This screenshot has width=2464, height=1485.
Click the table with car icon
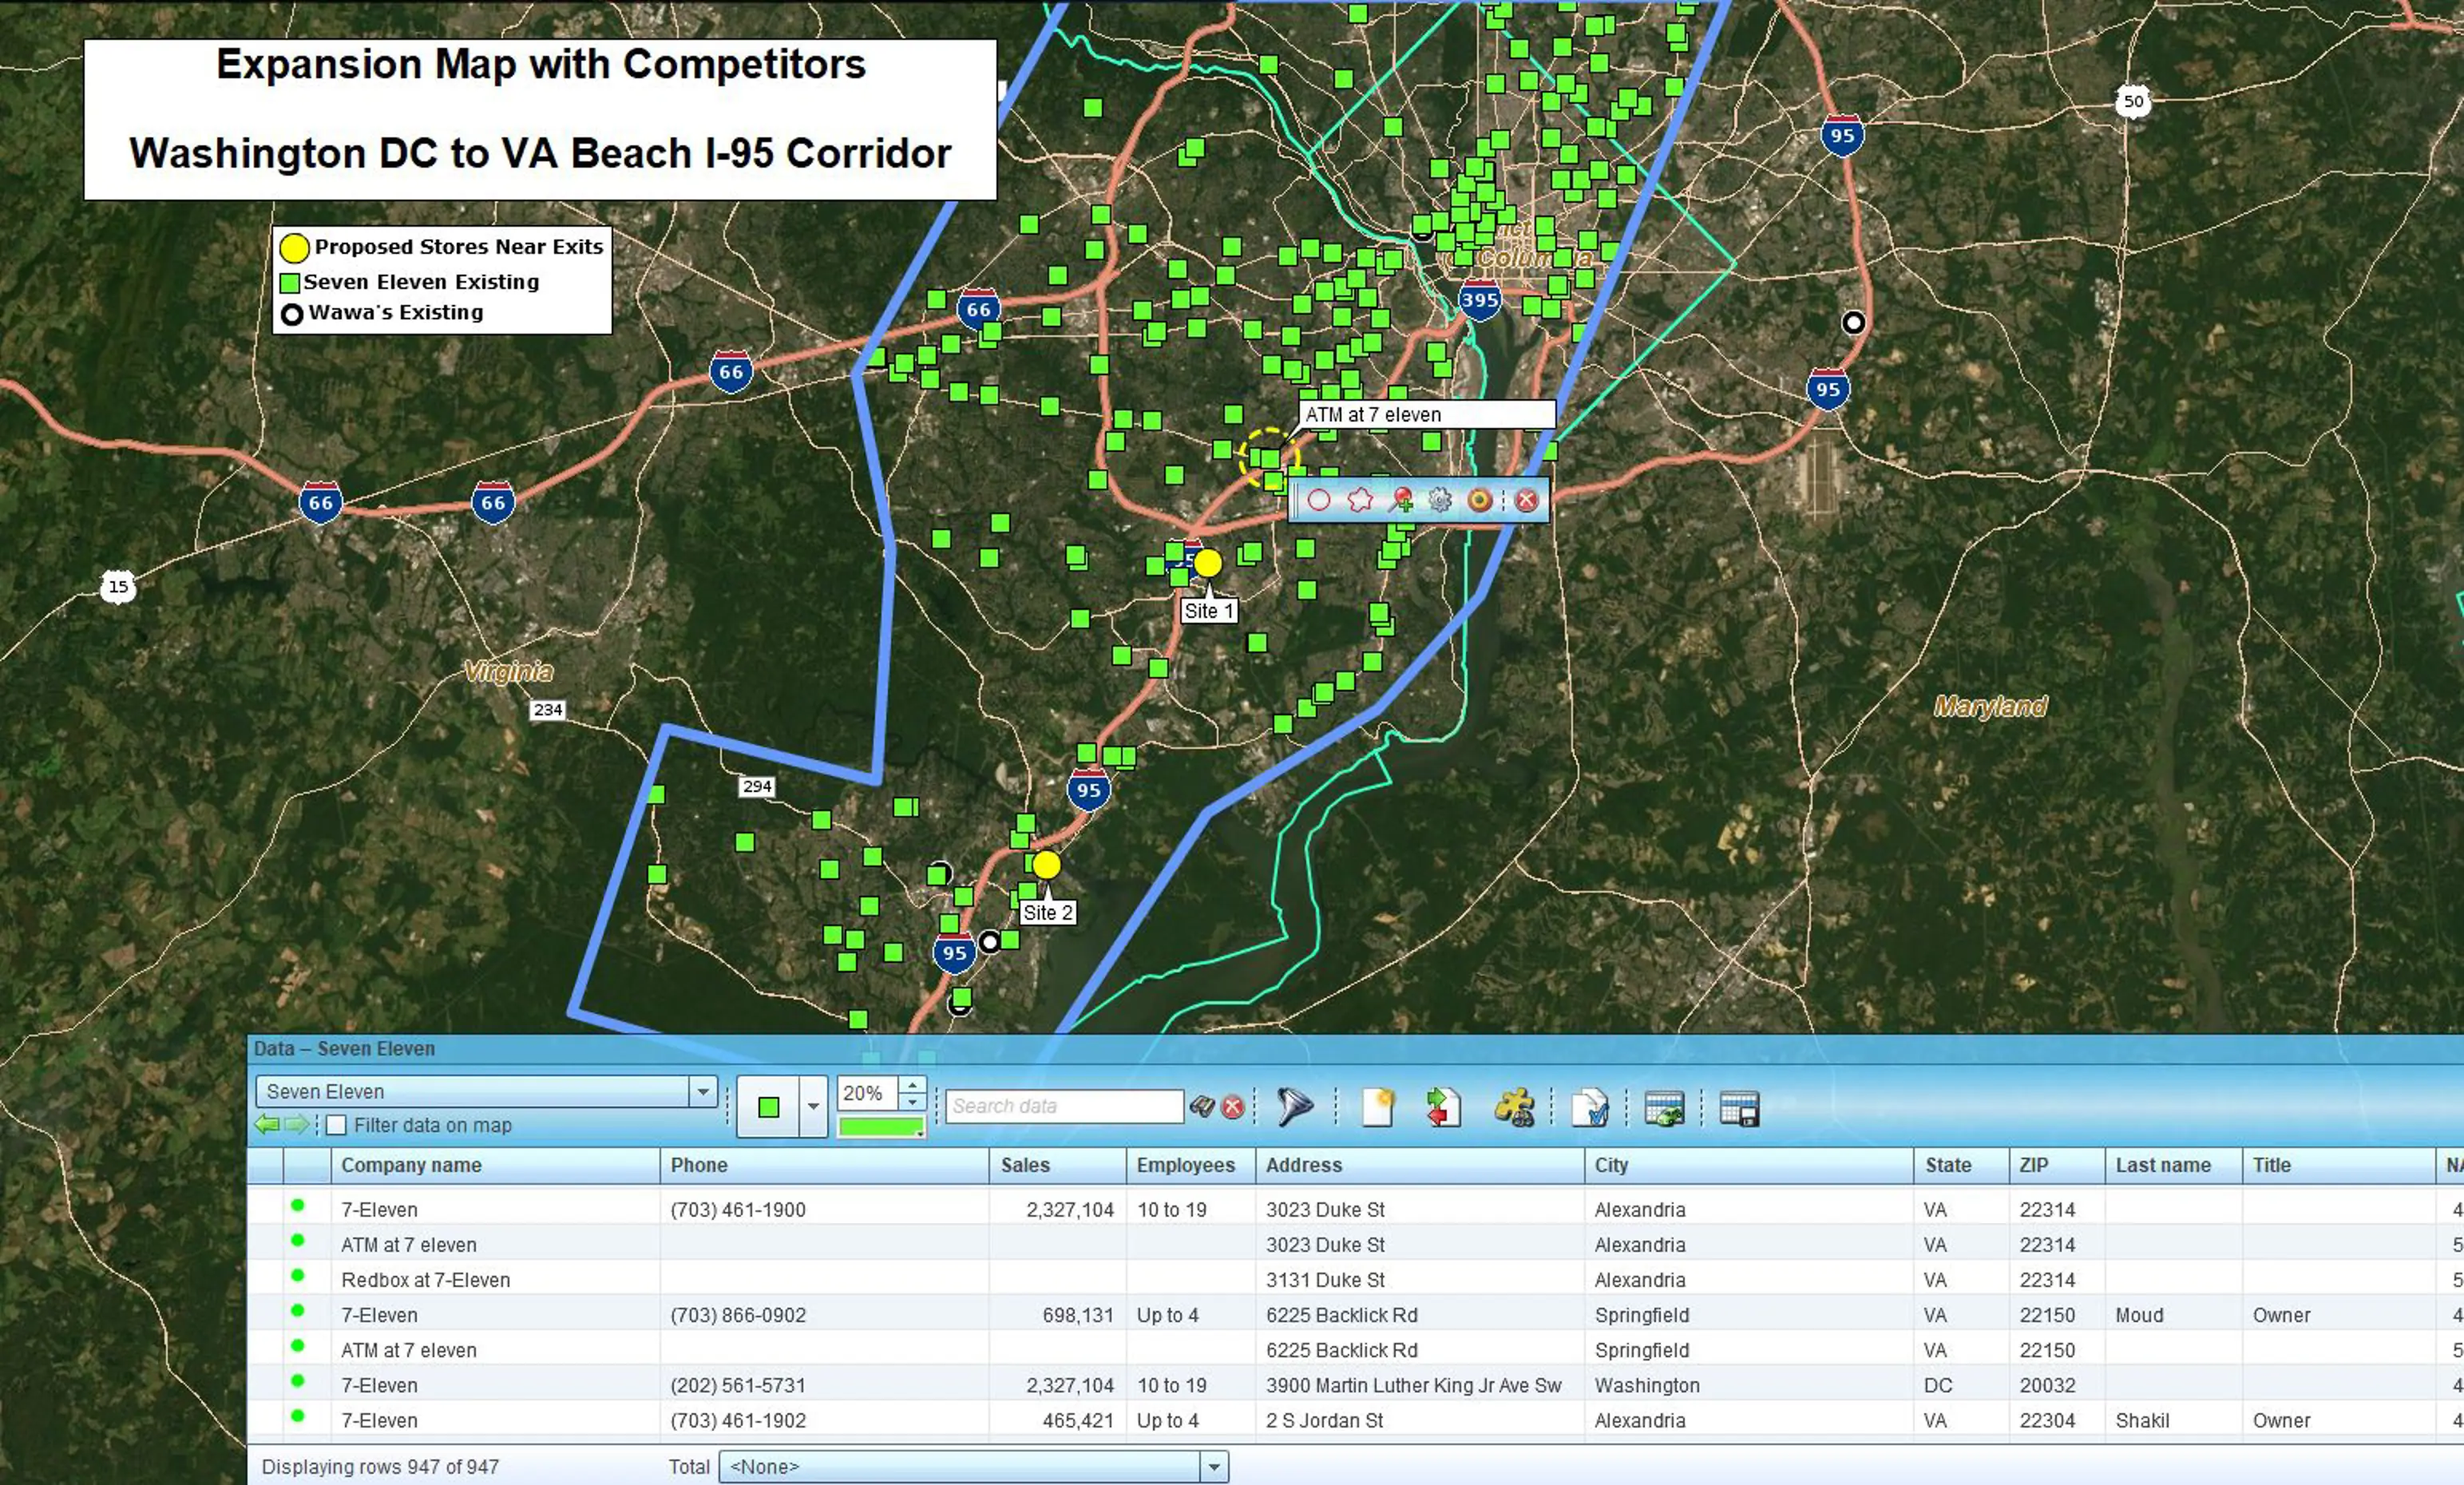(1665, 1108)
